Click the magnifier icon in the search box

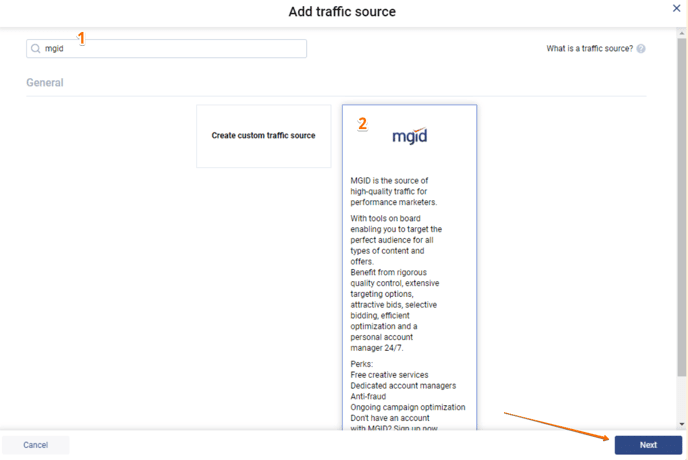(36, 49)
